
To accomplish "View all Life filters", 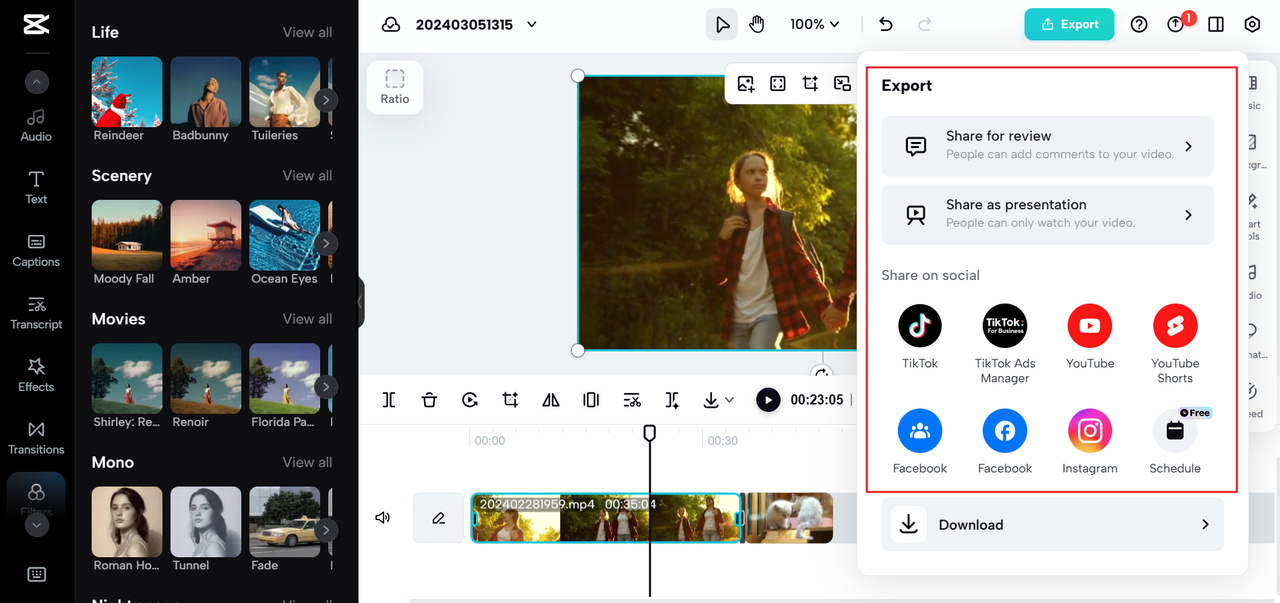I will pyautogui.click(x=307, y=32).
